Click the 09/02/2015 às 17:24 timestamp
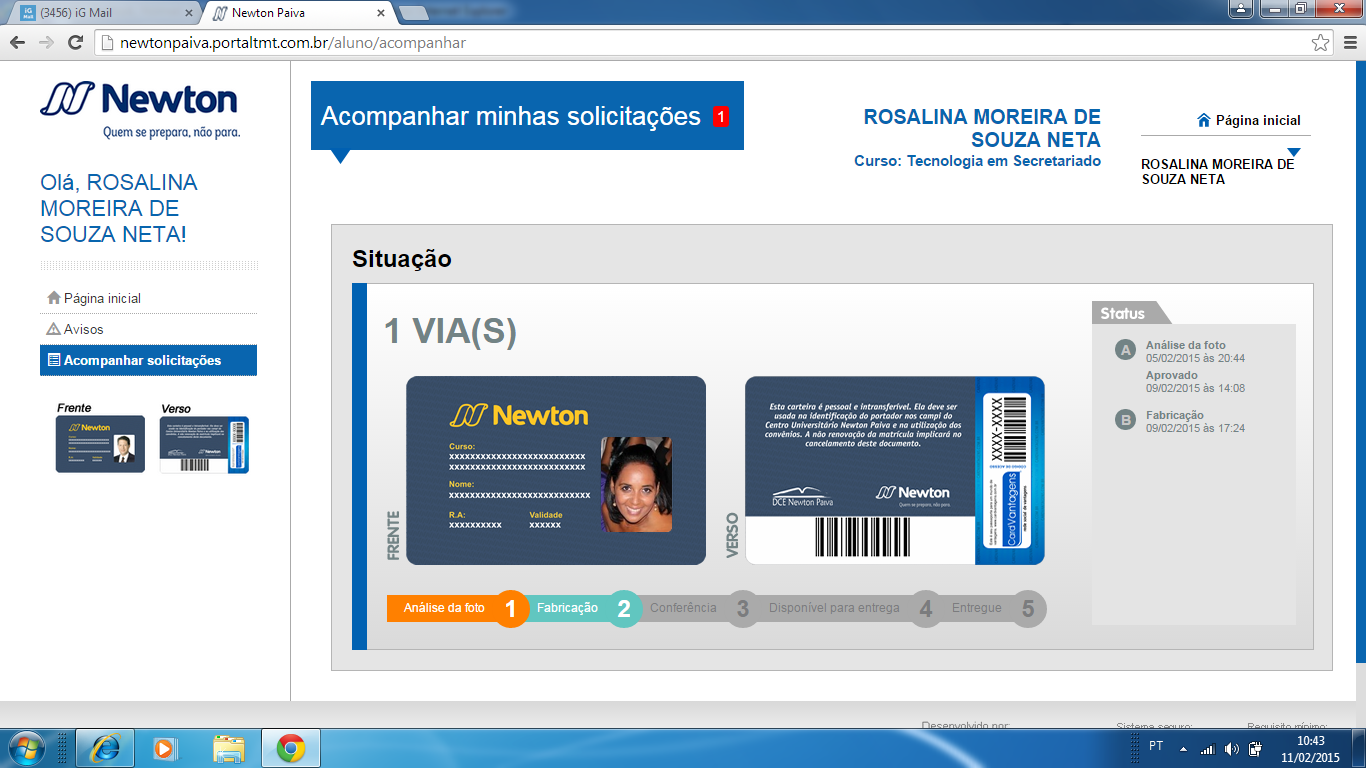Image resolution: width=1366 pixels, height=768 pixels. coord(1195,428)
